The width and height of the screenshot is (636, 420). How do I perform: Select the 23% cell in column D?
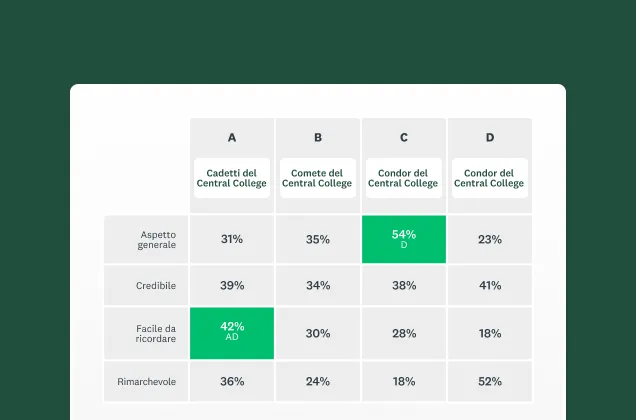click(x=489, y=240)
